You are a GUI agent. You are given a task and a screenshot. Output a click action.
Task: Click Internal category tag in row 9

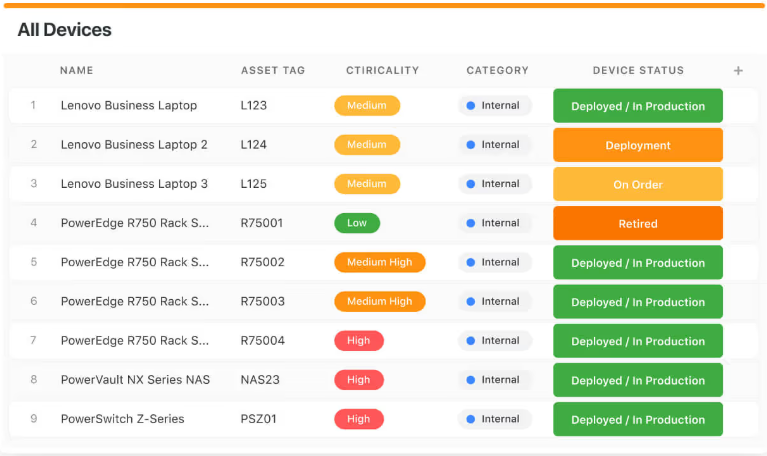[x=495, y=419]
